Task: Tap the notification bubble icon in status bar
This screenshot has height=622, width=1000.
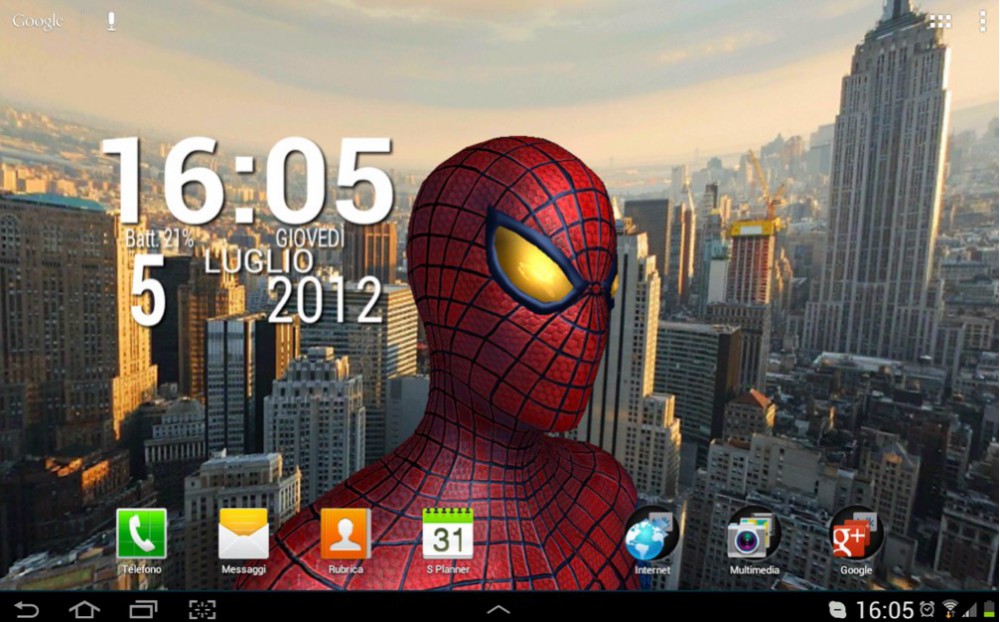Action: (837, 609)
